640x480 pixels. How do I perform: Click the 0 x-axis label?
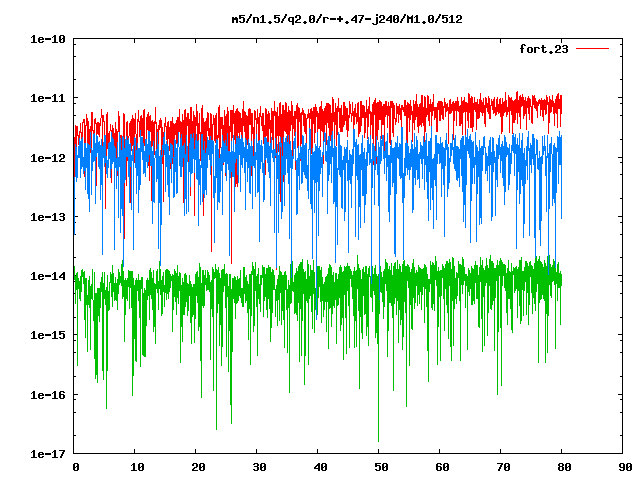click(76, 467)
